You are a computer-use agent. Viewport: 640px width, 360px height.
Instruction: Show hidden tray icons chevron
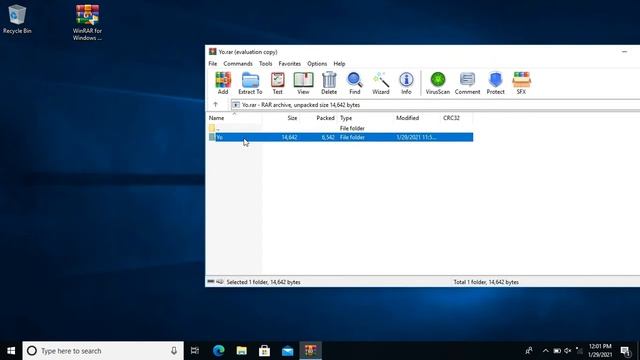coord(545,351)
